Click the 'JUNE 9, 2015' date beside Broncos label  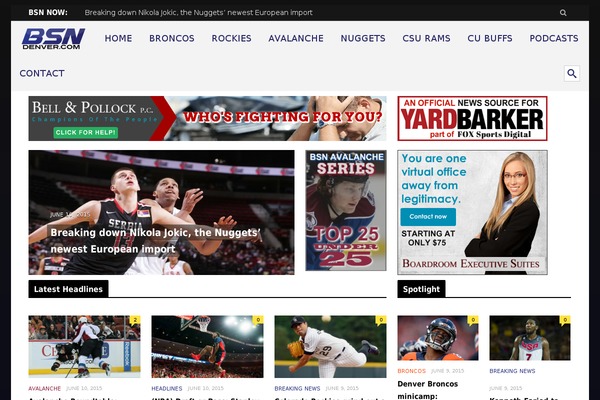[x=447, y=371]
